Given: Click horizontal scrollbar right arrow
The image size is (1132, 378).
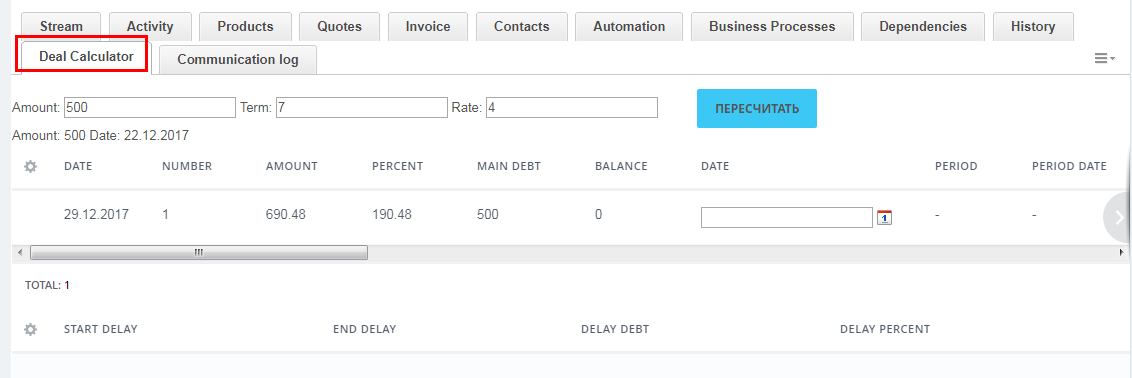Looking at the screenshot, I should (1121, 252).
